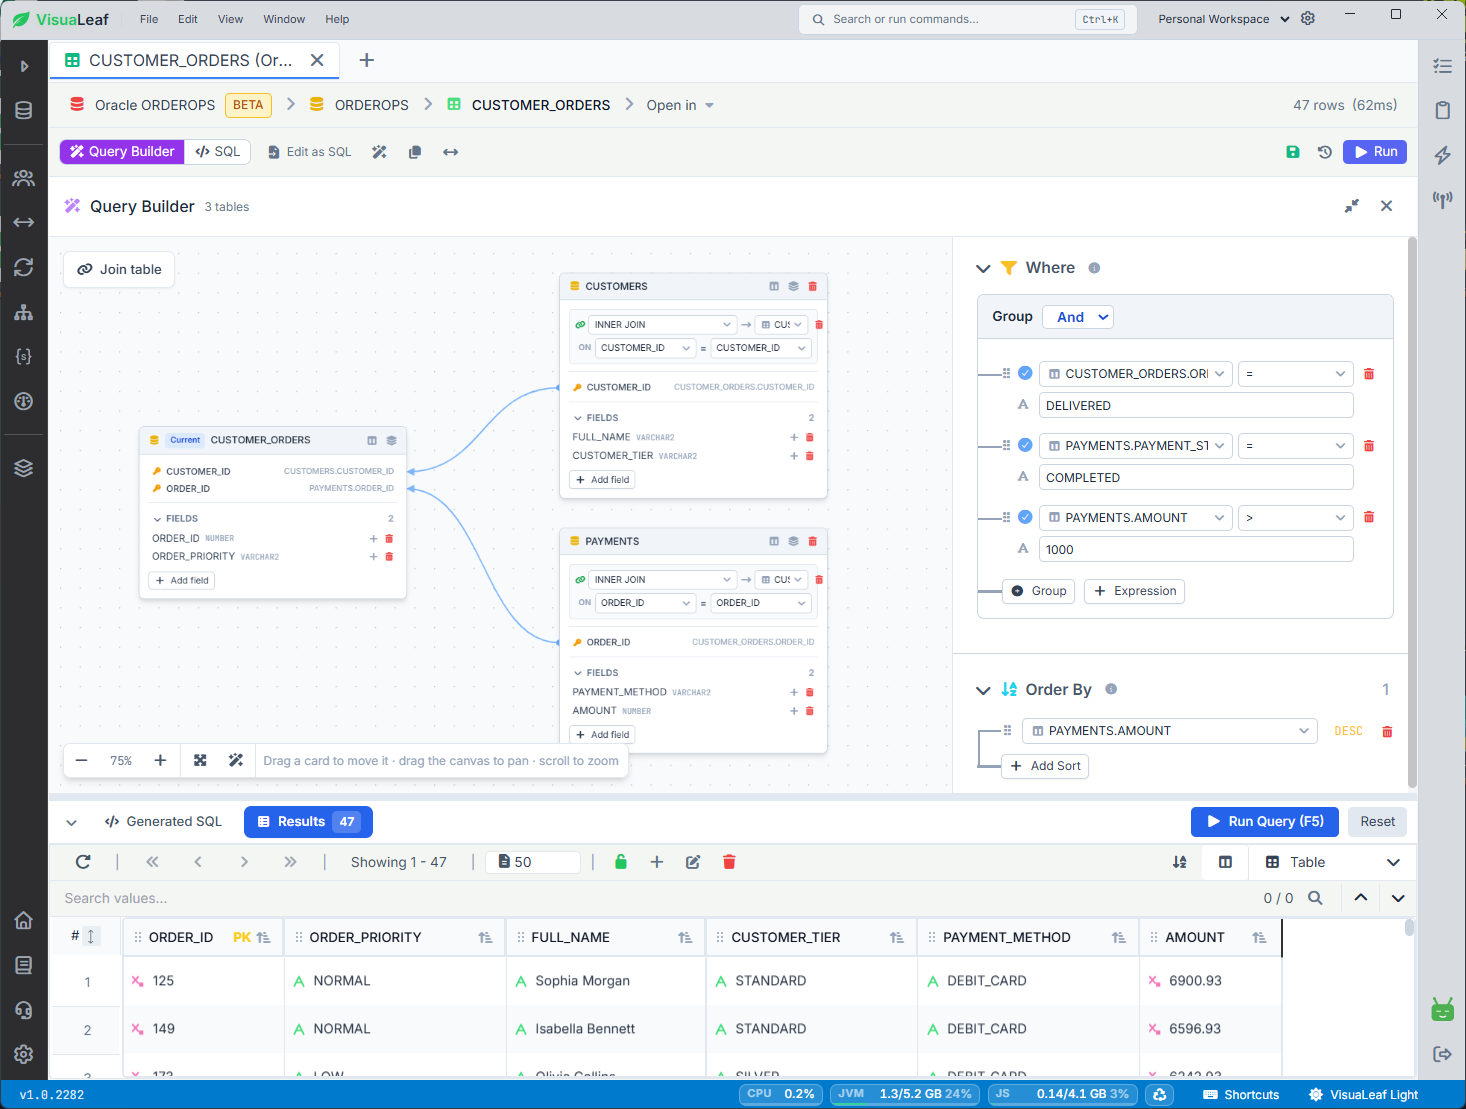Open the lightning bolt icon in right sidebar
Image resolution: width=1466 pixels, height=1109 pixels.
1442,155
